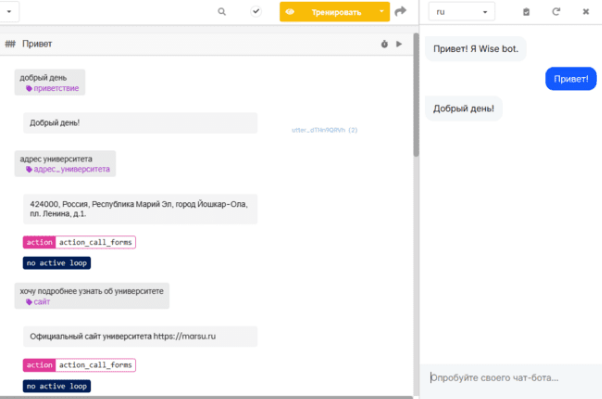602x399 pixels.
Task: Click the vertical scrollbar thumb of story editor
Action: pos(416,95)
